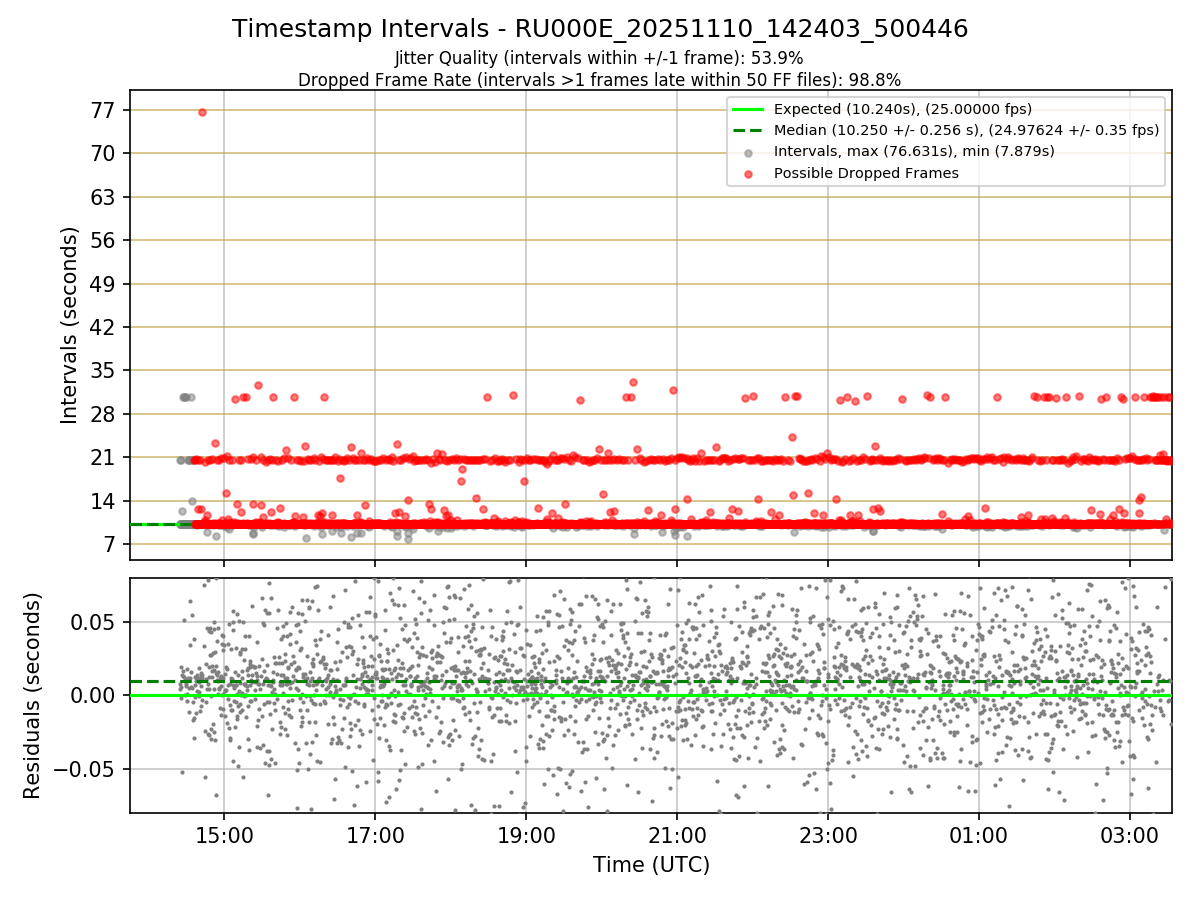Click the gray dot marker in legend

pyautogui.click(x=748, y=152)
